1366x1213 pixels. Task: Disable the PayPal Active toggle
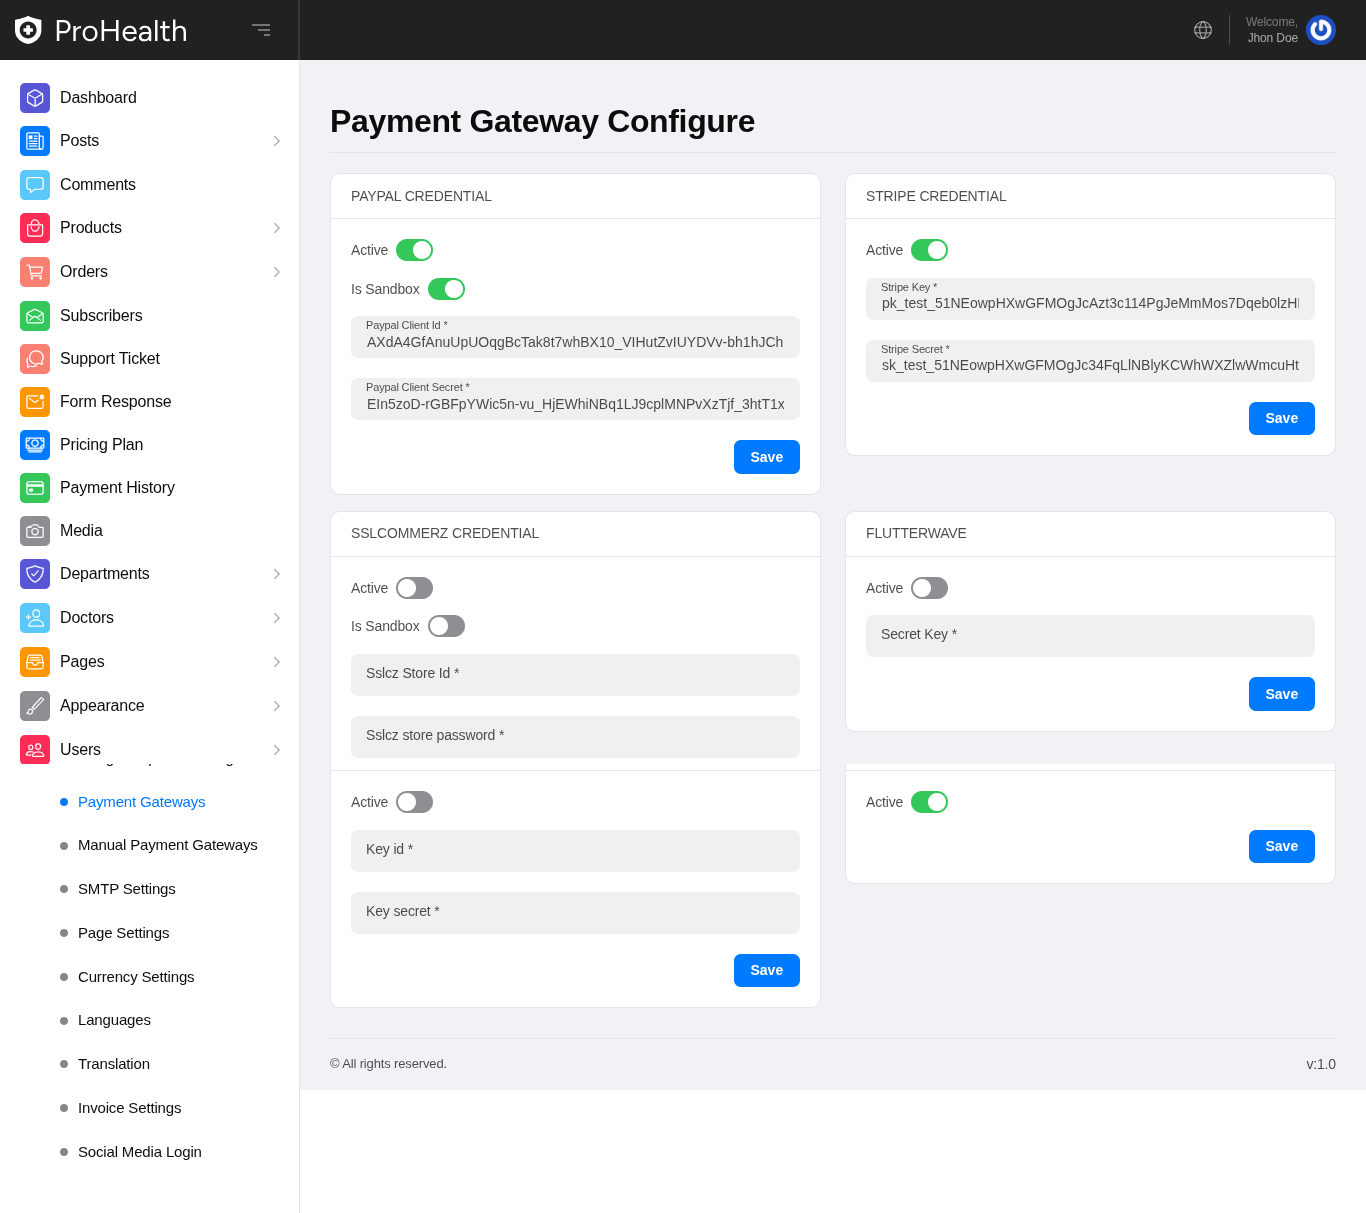414,250
